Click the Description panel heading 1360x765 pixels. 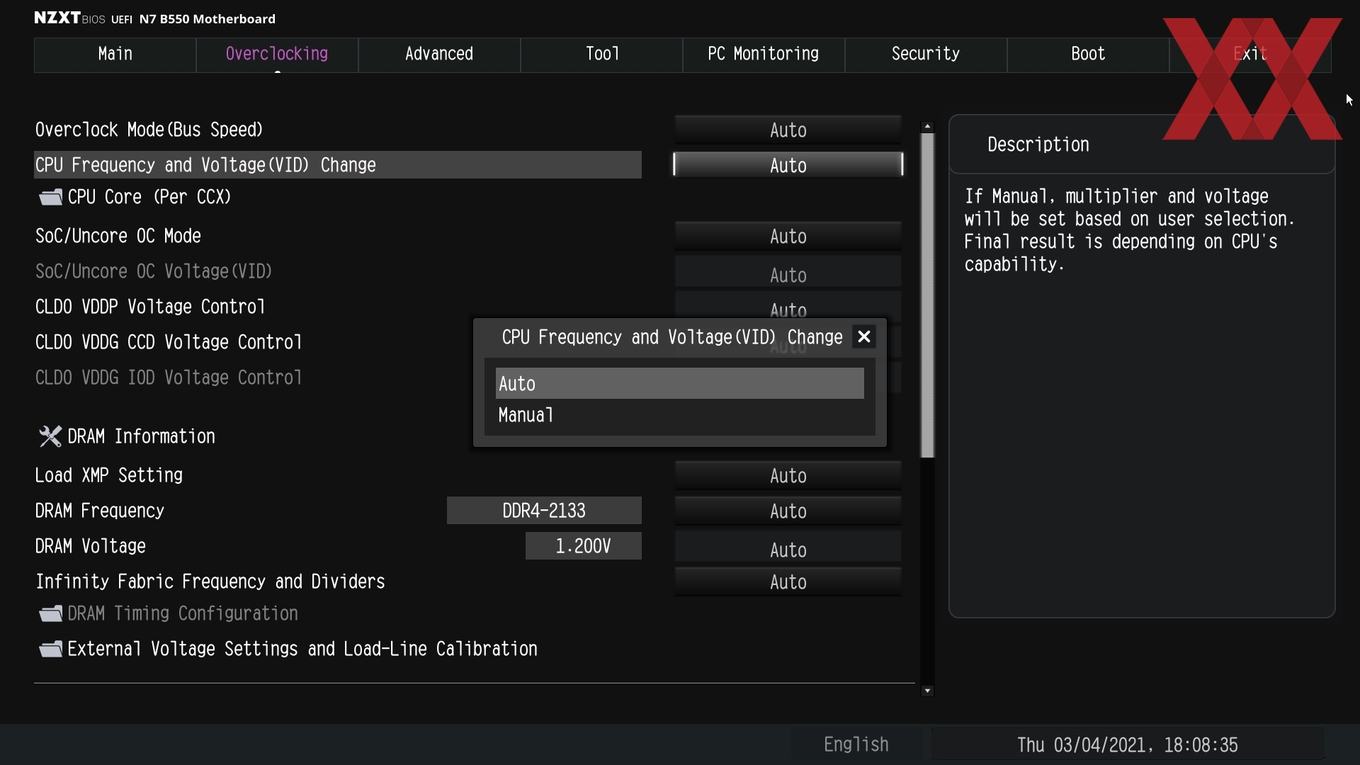[x=1038, y=144]
